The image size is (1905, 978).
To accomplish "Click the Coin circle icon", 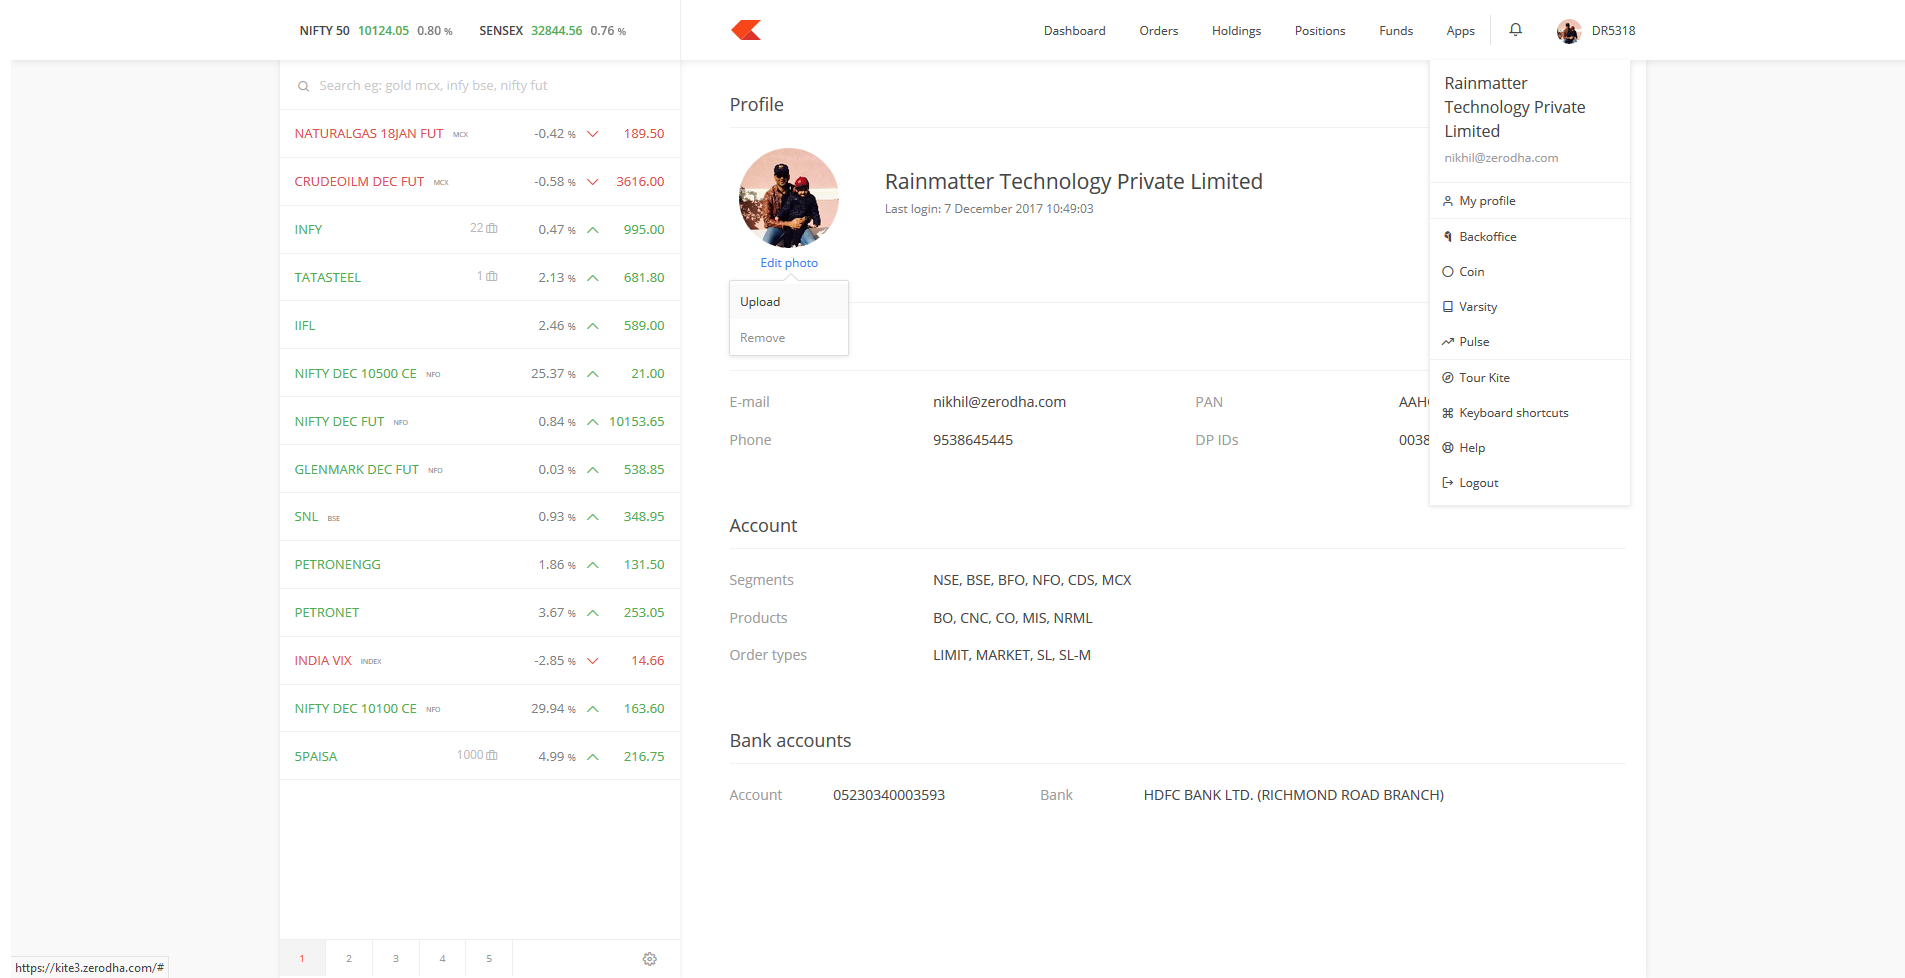I will coord(1447,272).
